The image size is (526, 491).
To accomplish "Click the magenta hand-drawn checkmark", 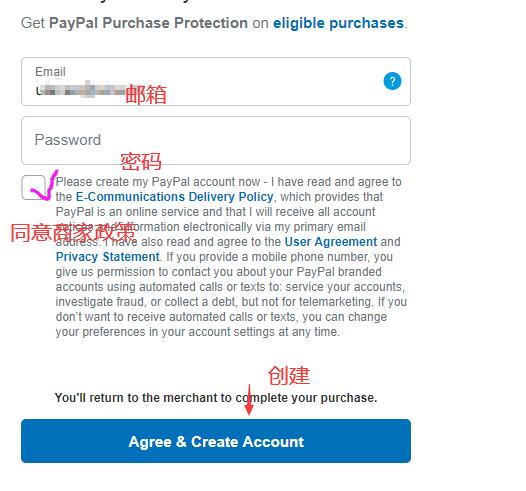I will point(44,186).
